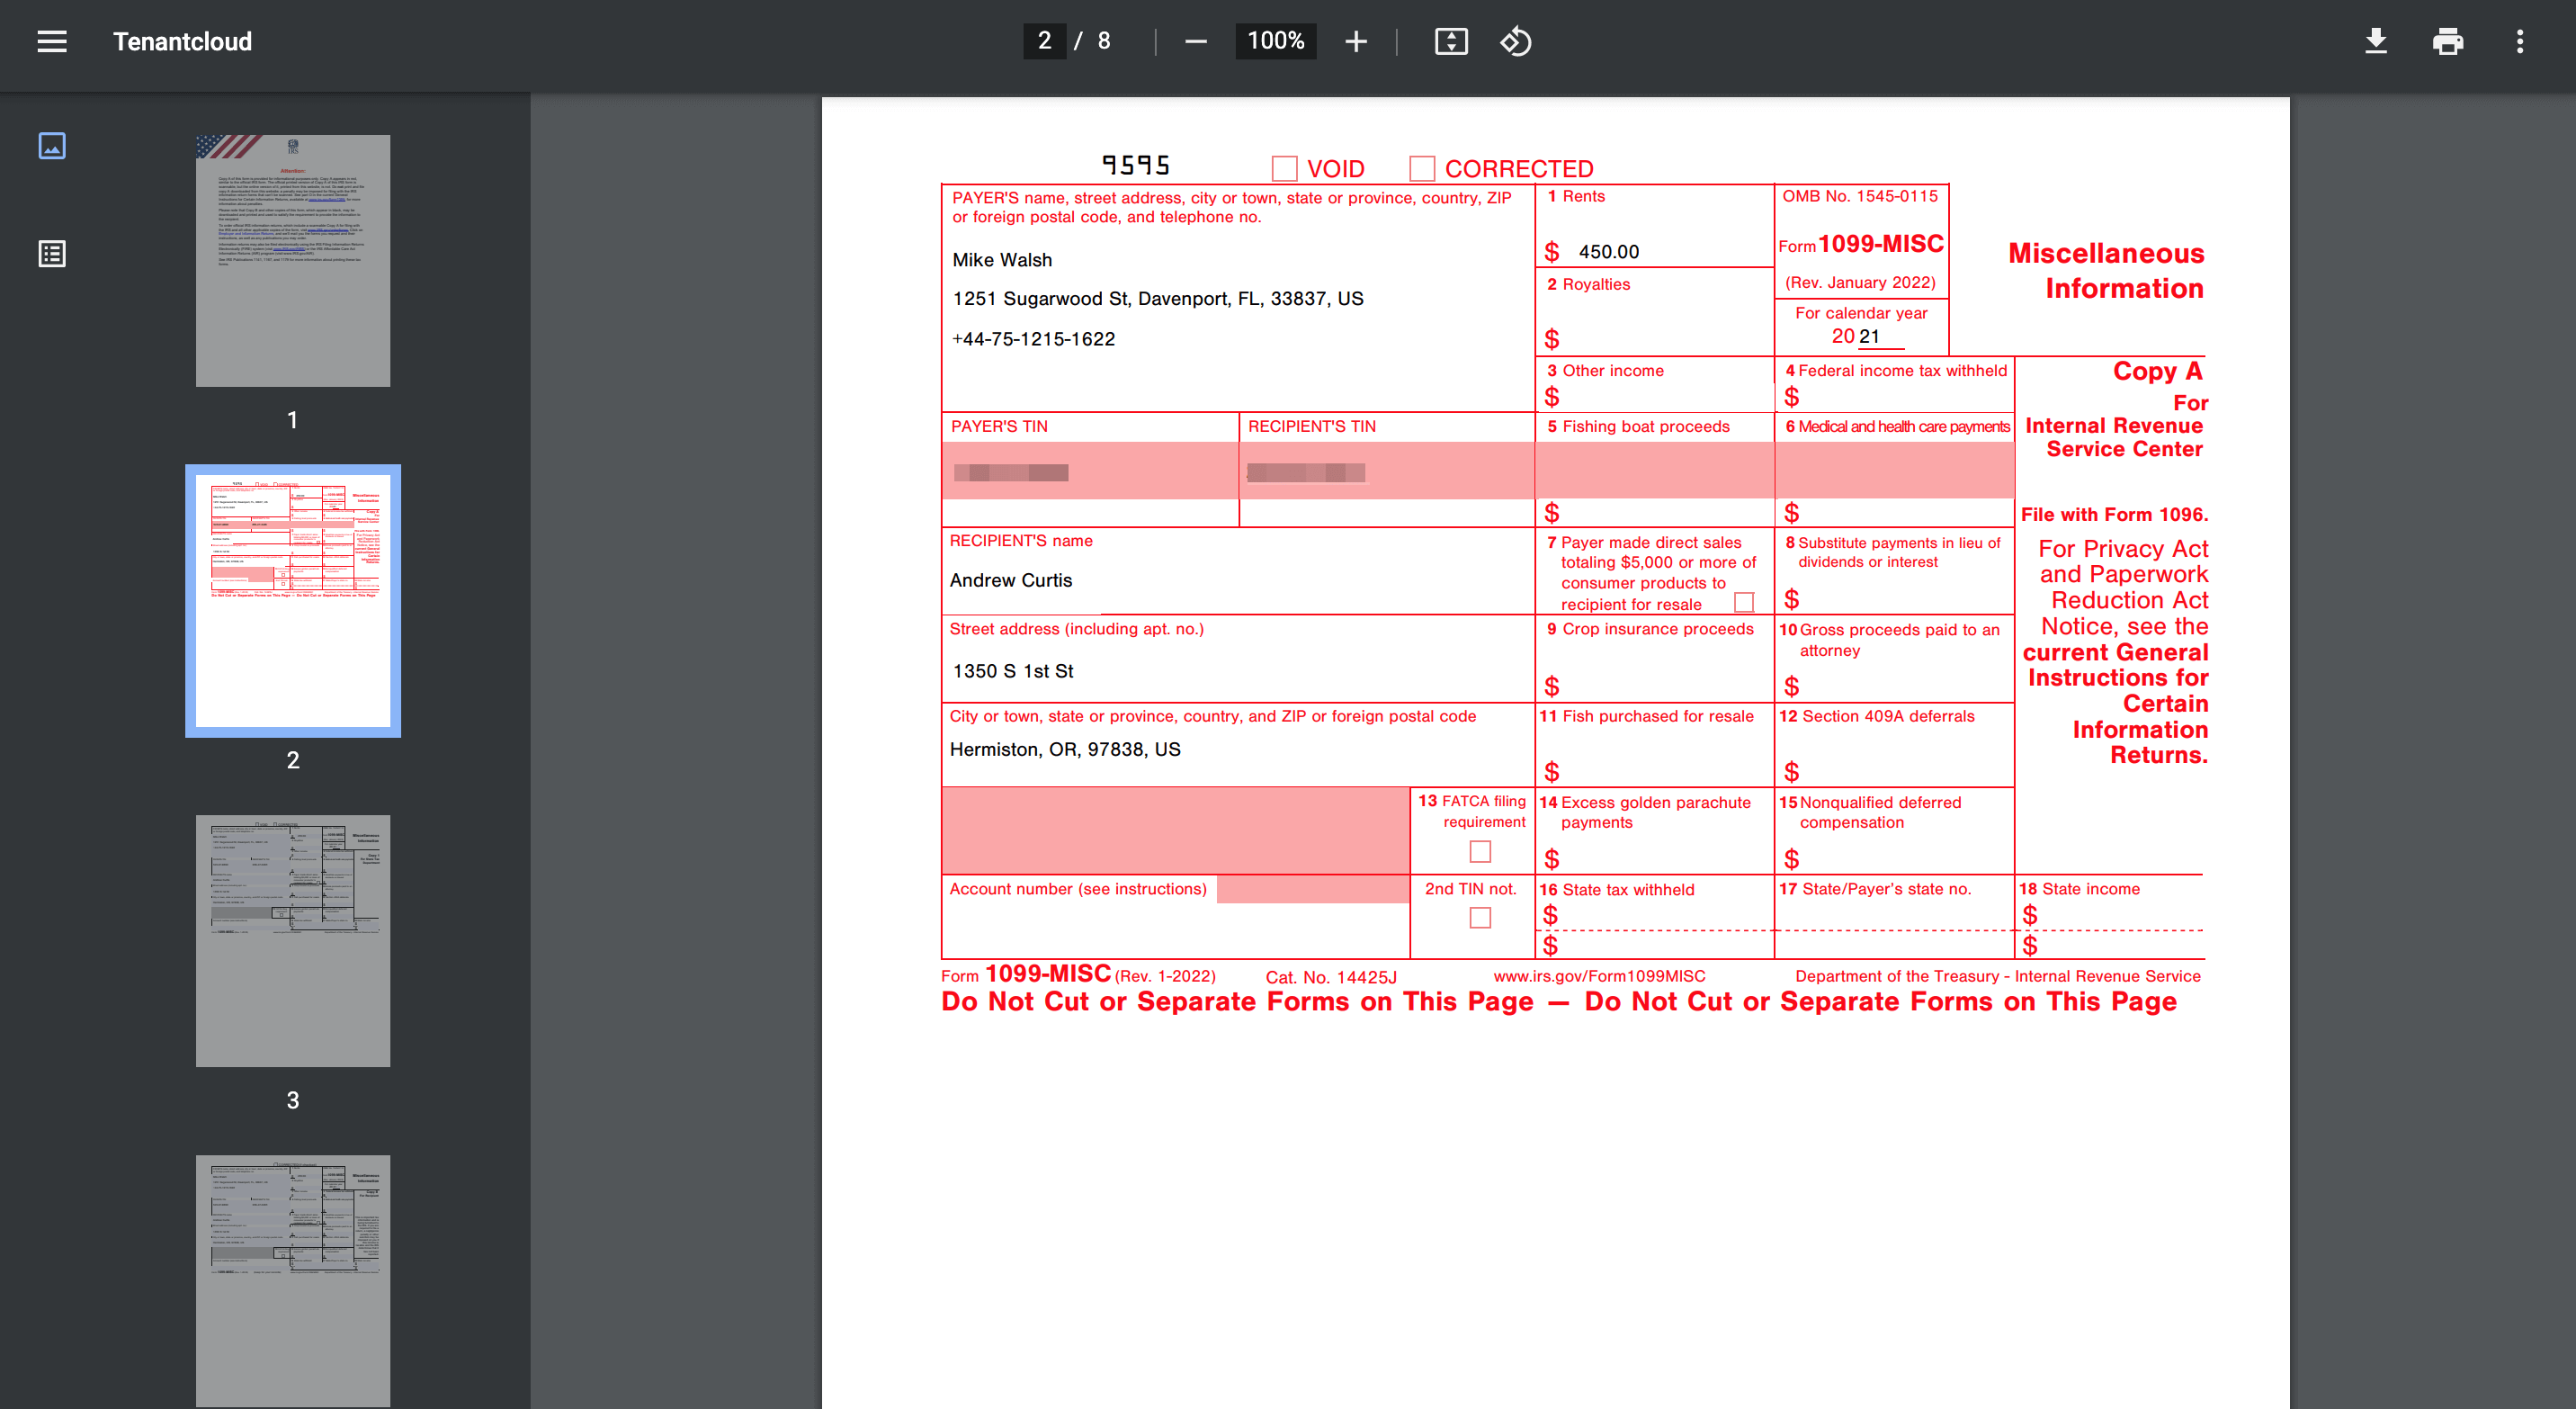The width and height of the screenshot is (2576, 1409).
Task: Click the Account number label
Action: [x=1078, y=889]
